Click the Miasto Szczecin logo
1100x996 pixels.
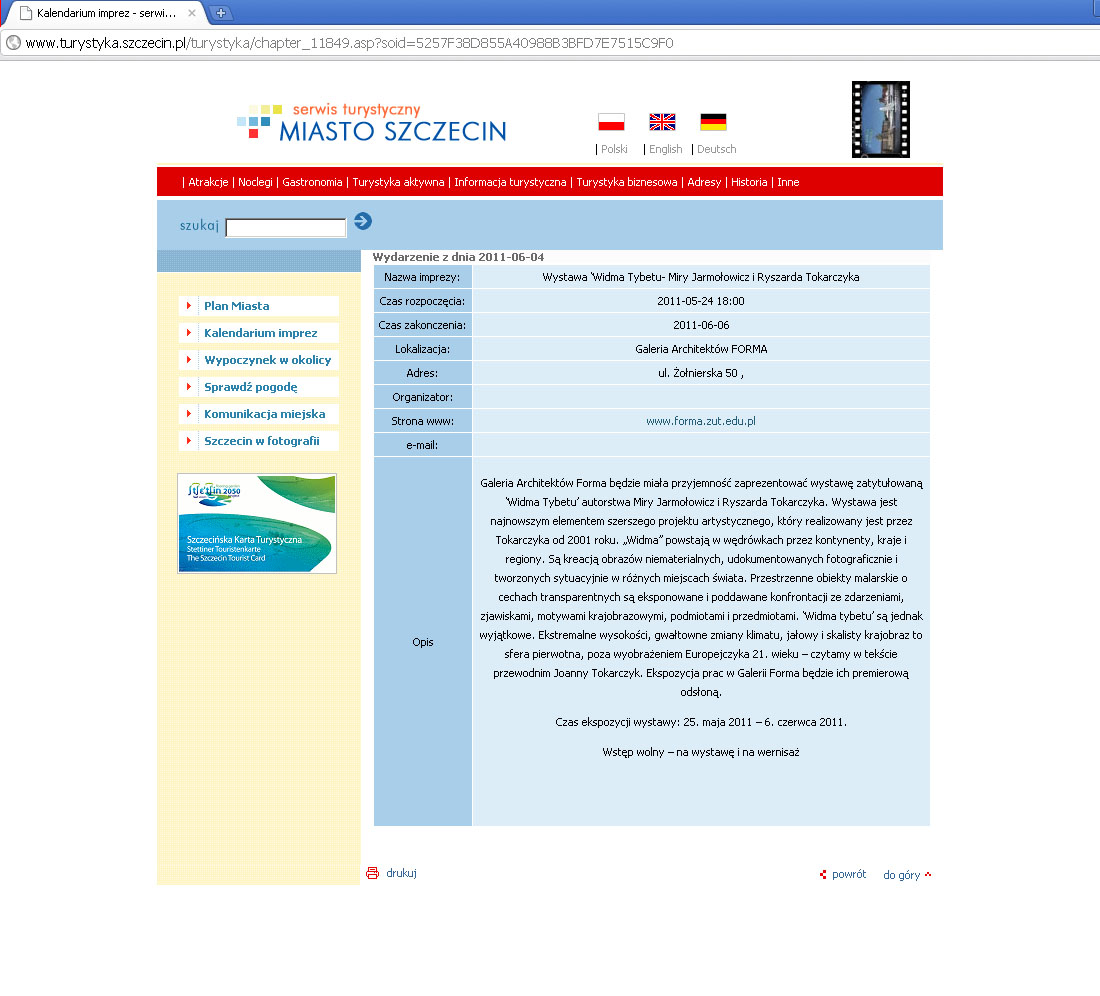(x=372, y=123)
